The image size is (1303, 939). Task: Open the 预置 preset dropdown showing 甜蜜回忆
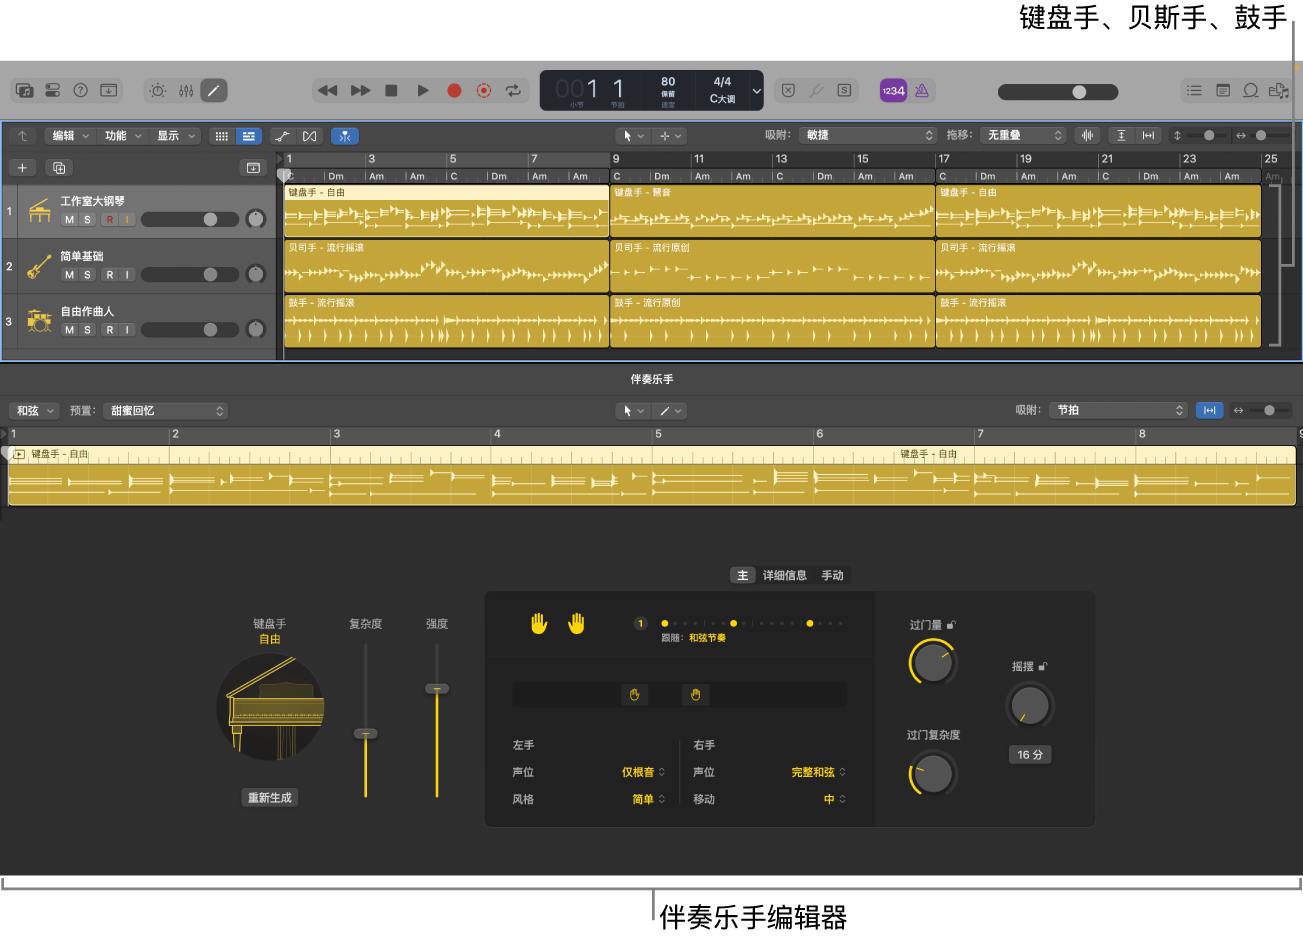coord(165,411)
